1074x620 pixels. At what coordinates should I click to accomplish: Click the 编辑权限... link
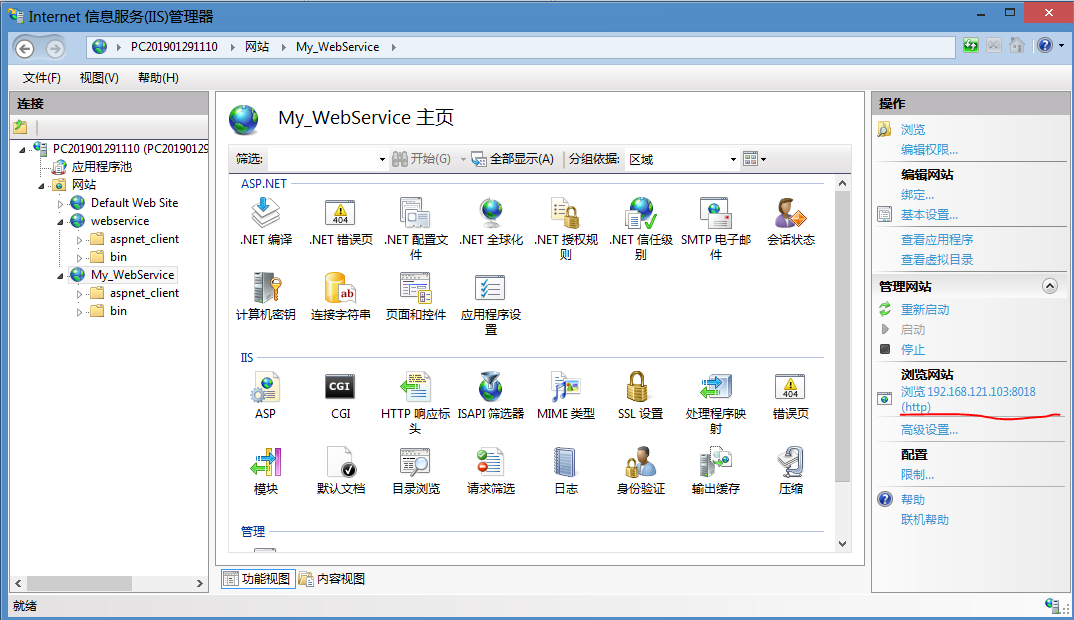pos(929,149)
